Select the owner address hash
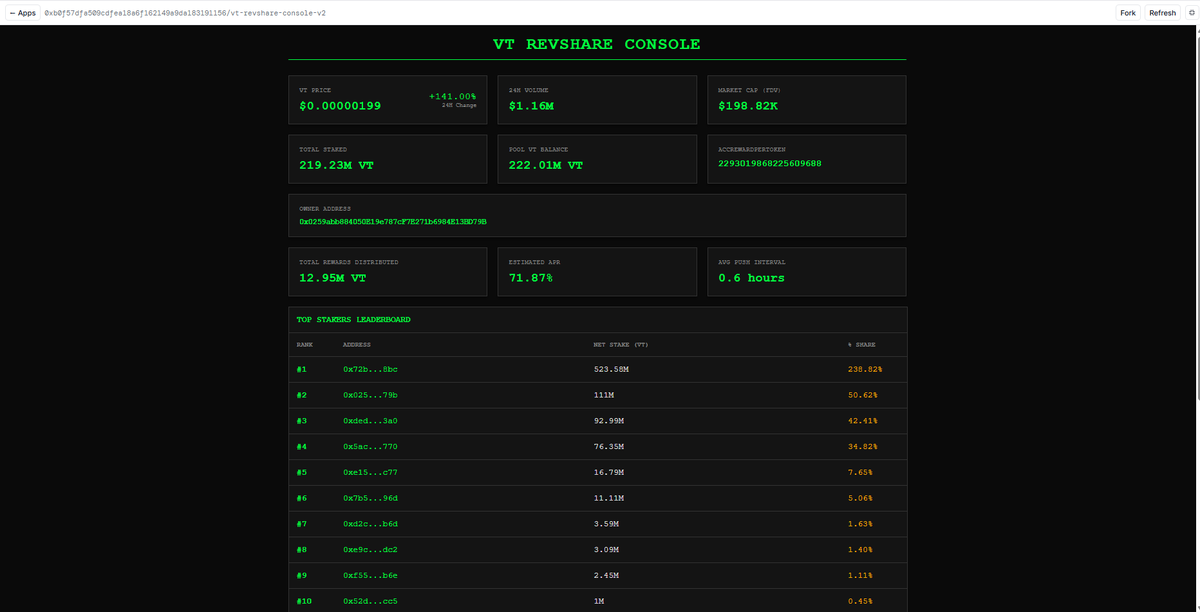The height and width of the screenshot is (612, 1200). [393, 221]
